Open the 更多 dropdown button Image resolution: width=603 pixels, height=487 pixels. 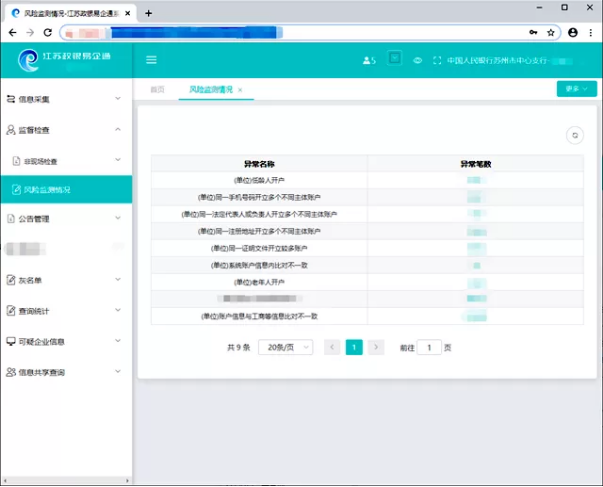click(x=576, y=89)
